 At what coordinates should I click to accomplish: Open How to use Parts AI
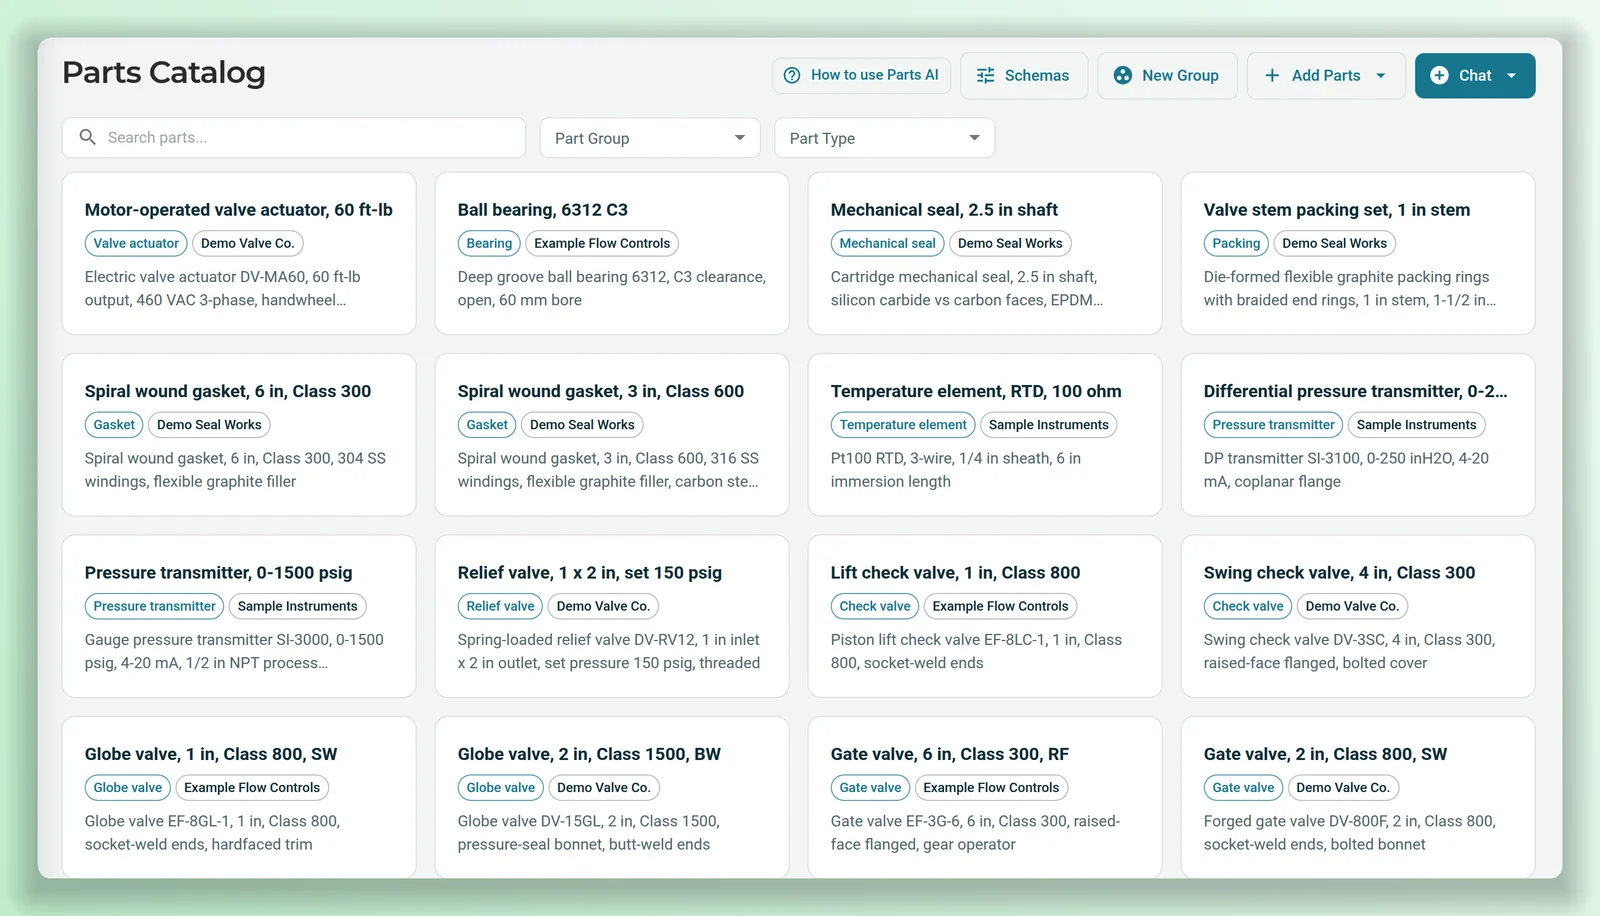pos(860,75)
